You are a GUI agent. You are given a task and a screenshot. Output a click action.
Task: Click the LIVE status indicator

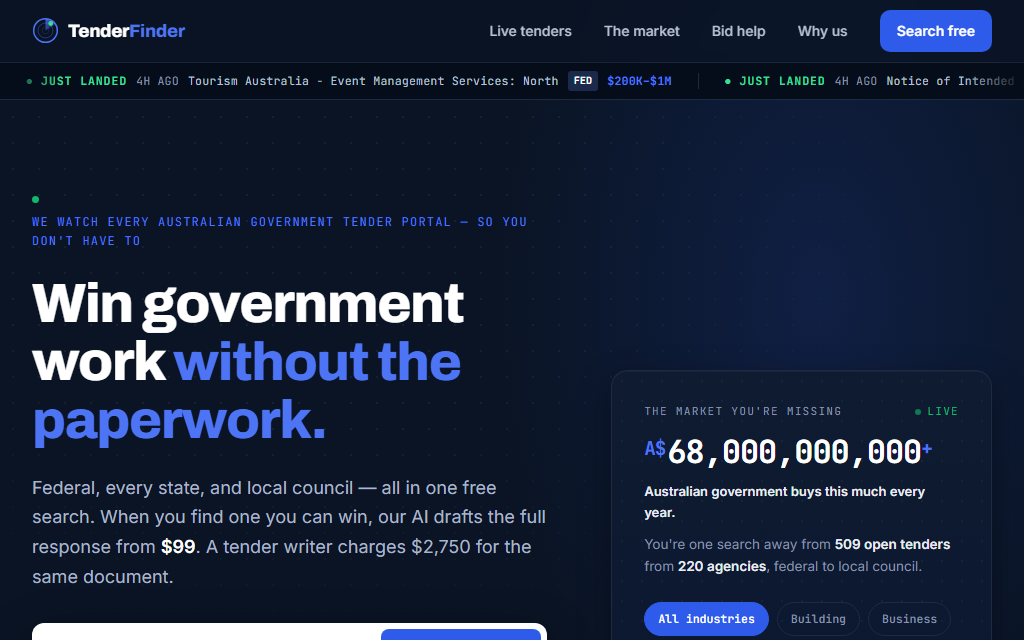936,411
